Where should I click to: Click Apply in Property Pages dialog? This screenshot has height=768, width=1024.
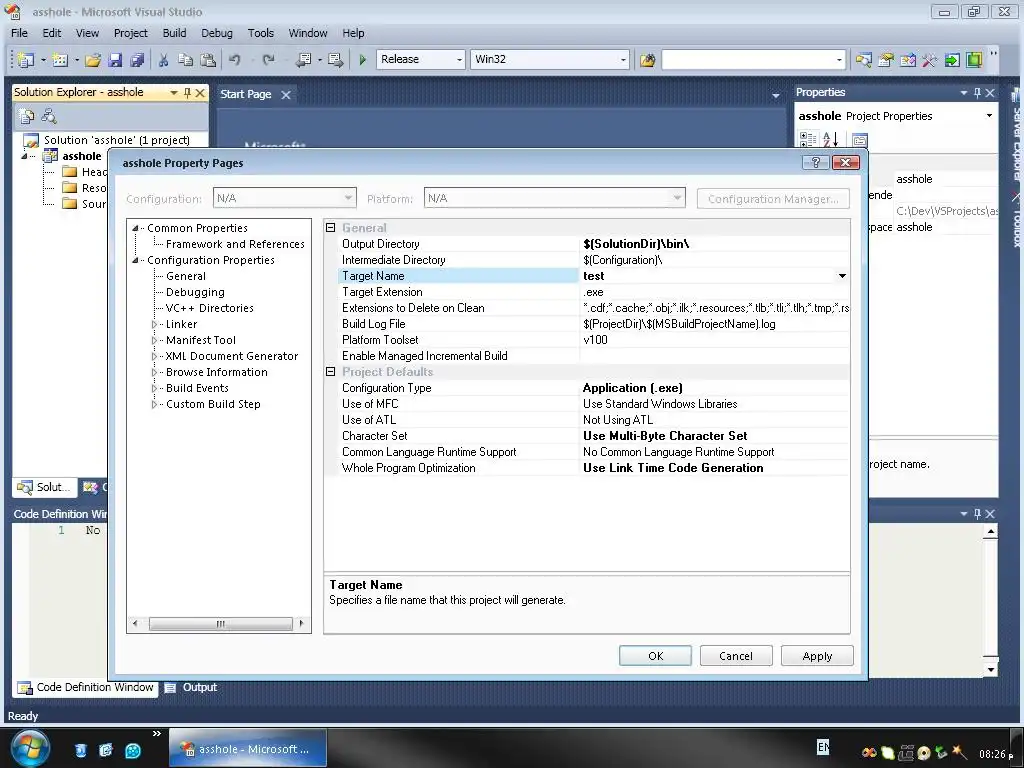point(817,656)
